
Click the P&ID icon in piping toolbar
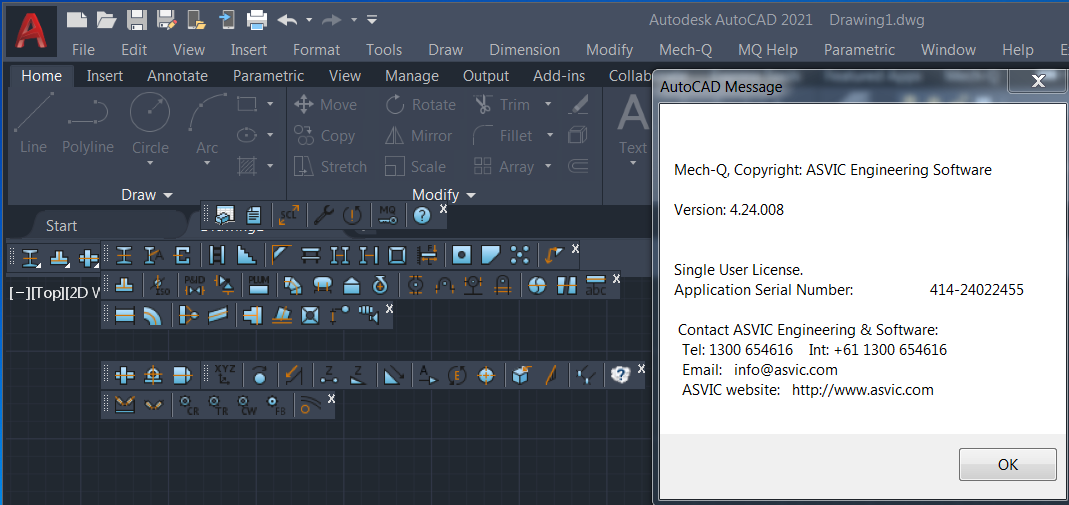195,285
